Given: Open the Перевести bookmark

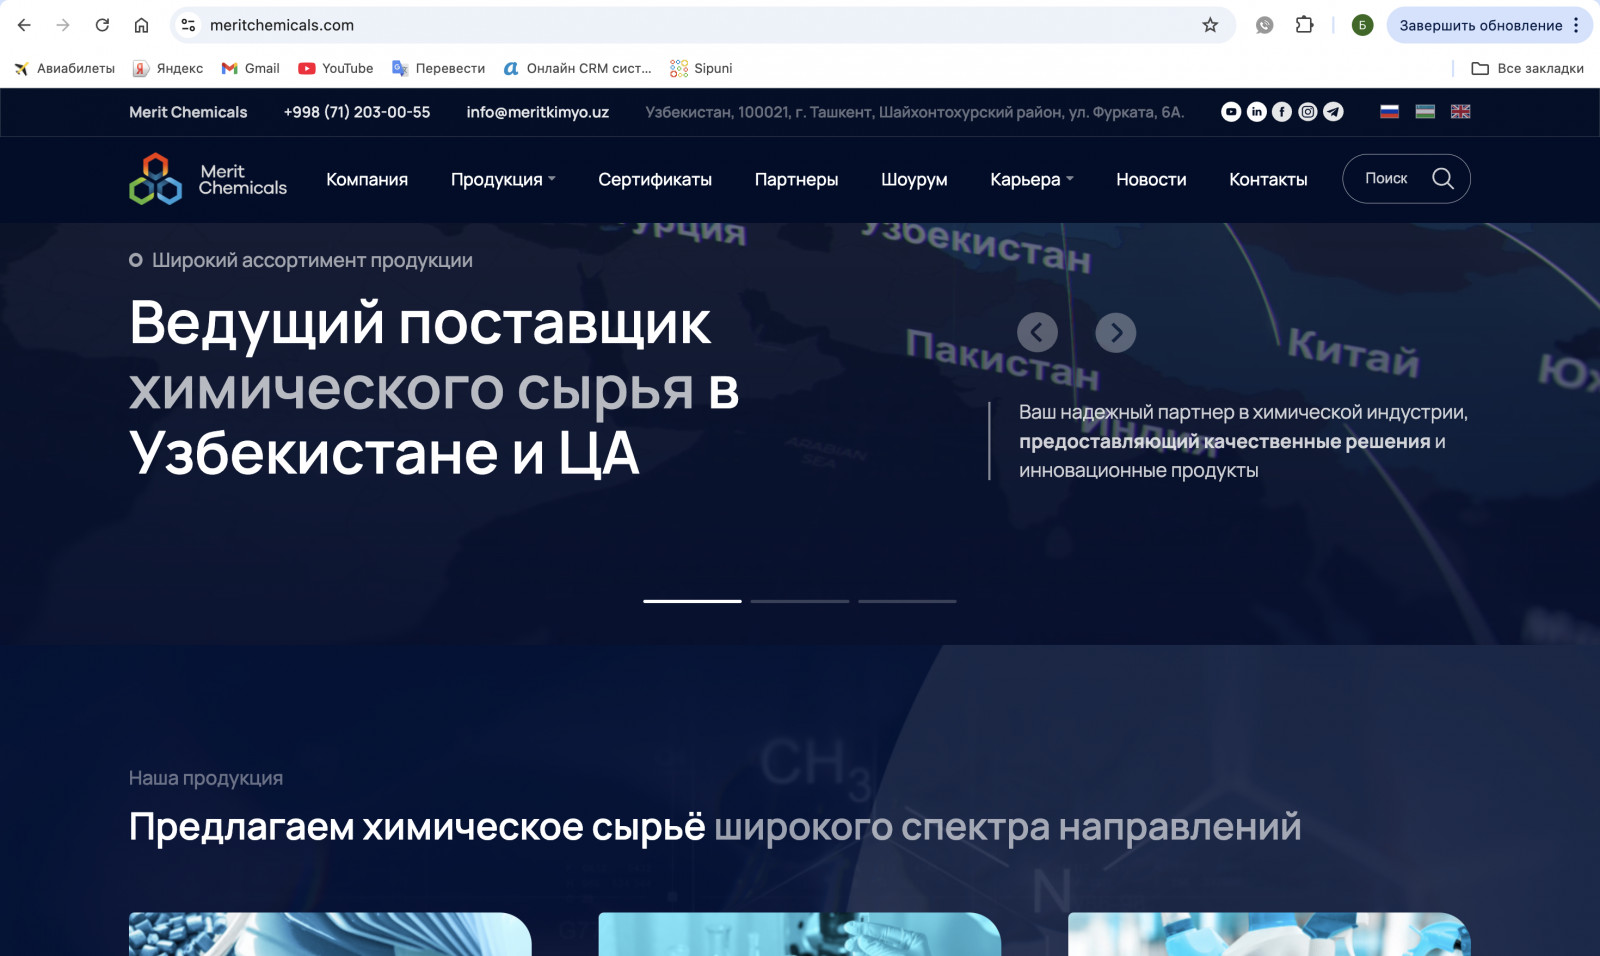Looking at the screenshot, I should pyautogui.click(x=438, y=68).
